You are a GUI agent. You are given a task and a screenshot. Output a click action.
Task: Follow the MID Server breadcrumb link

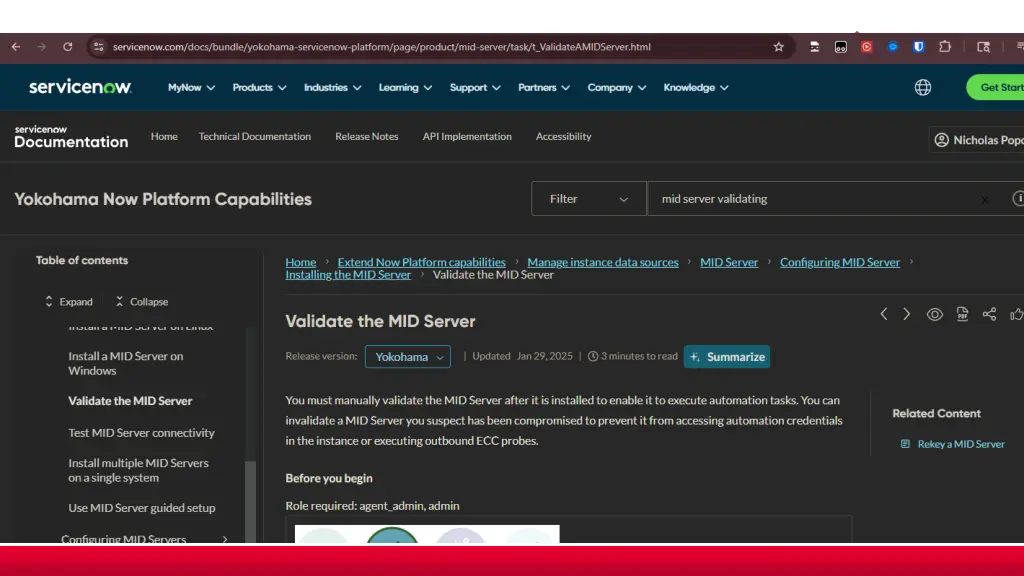pos(729,262)
